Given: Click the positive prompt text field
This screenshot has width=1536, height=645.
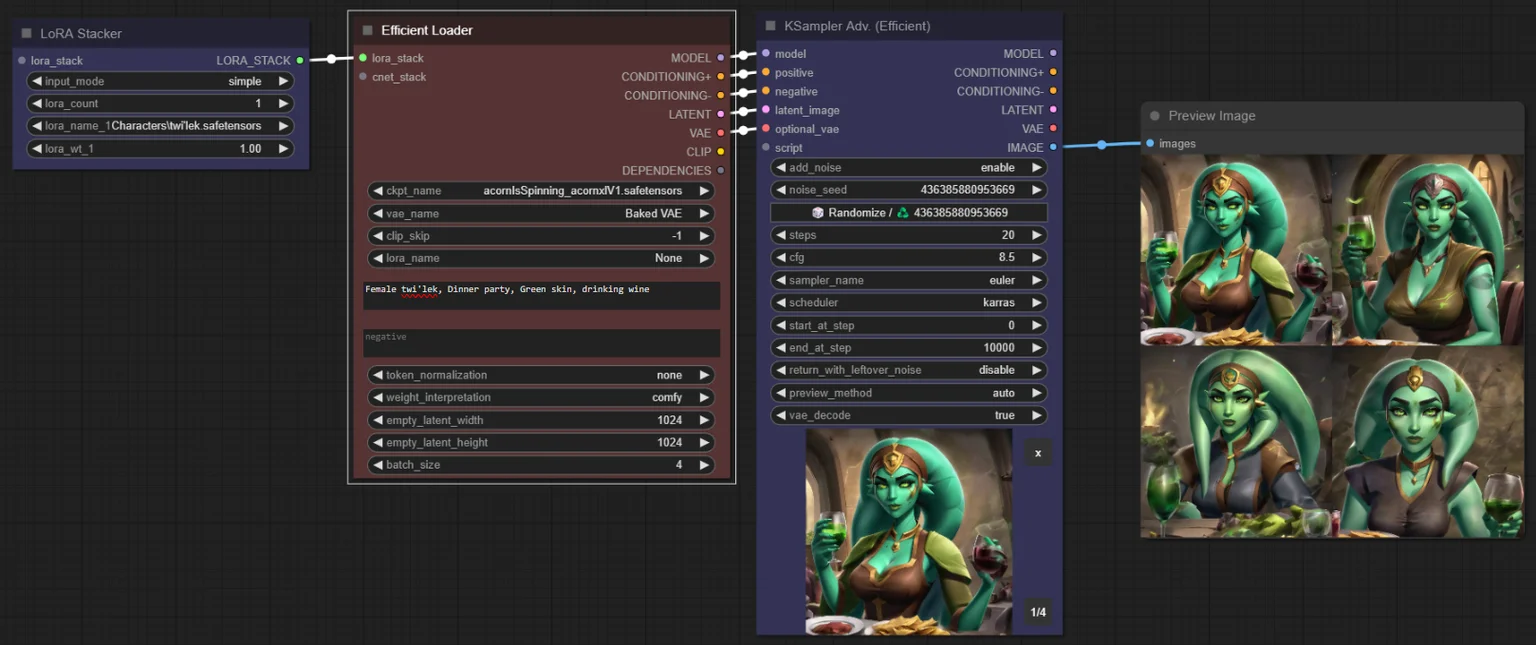Looking at the screenshot, I should [x=541, y=295].
